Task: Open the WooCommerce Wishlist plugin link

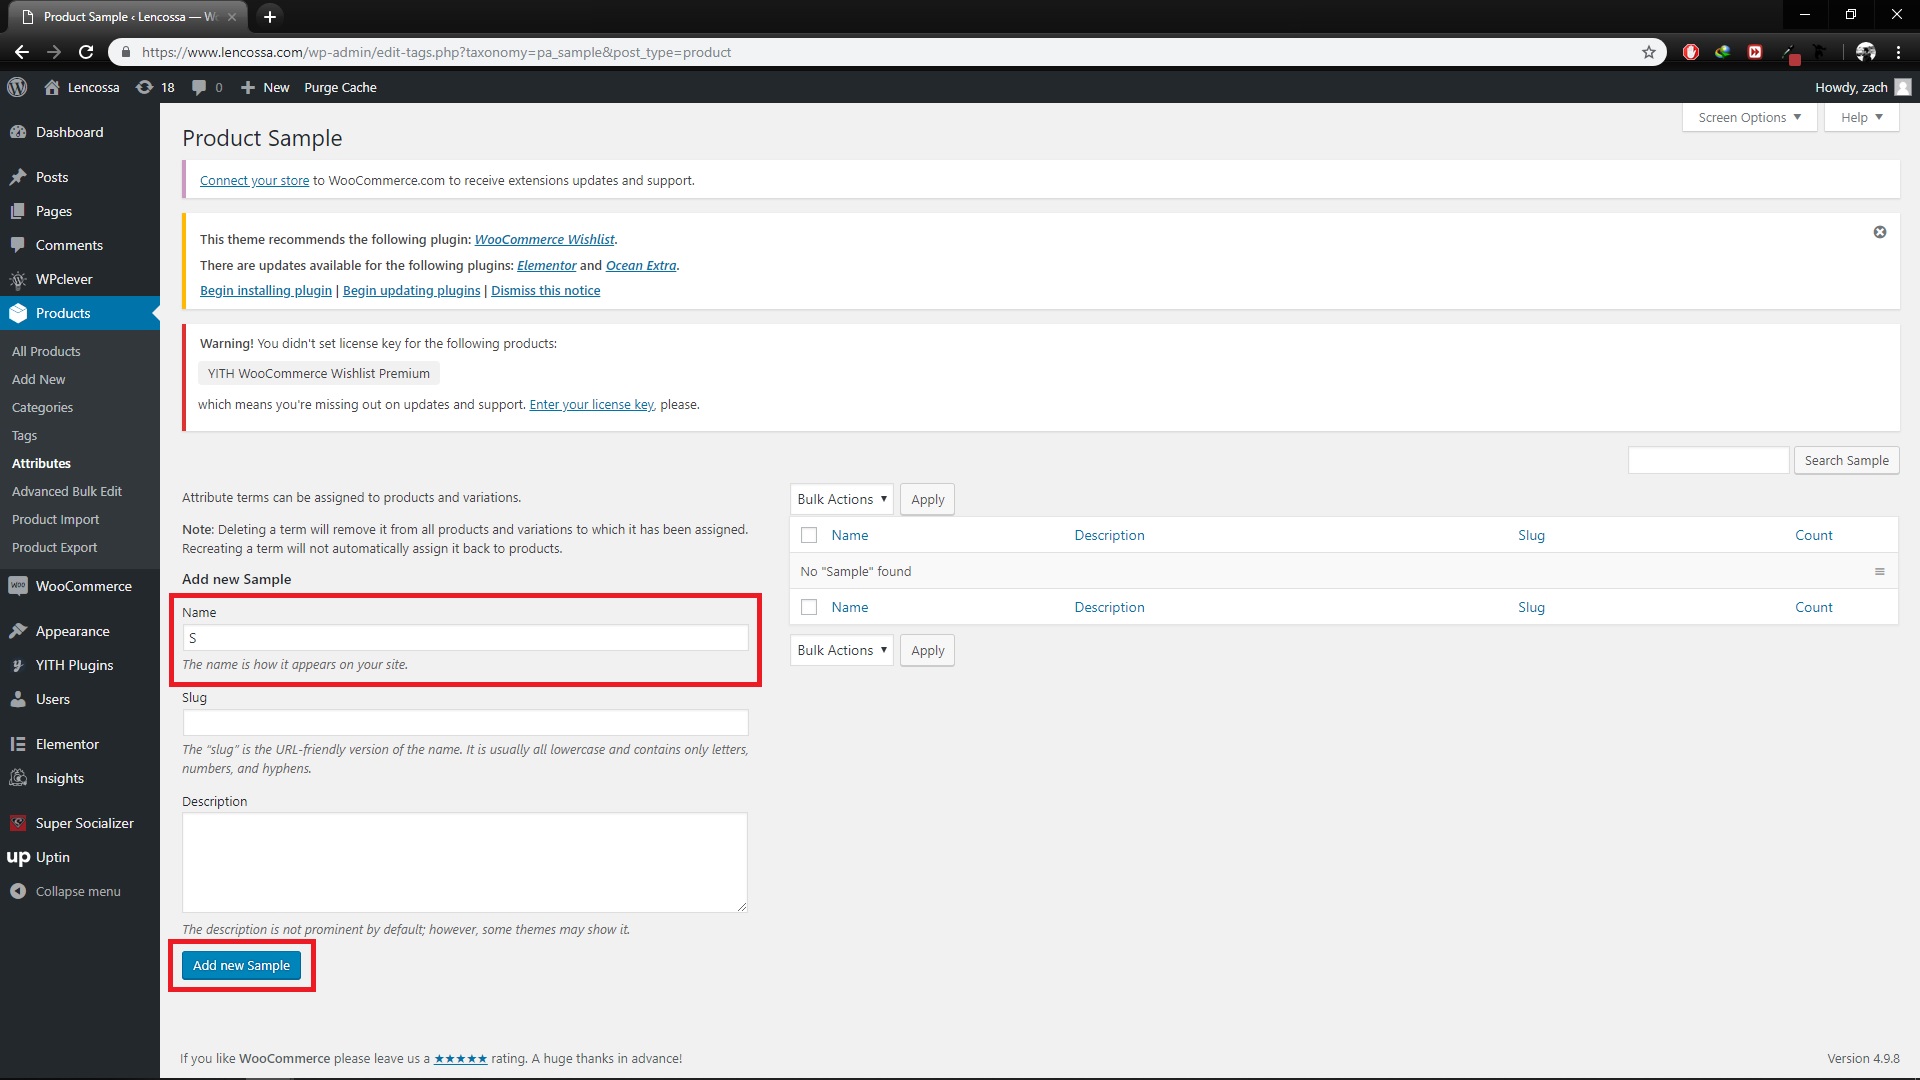Action: (544, 239)
